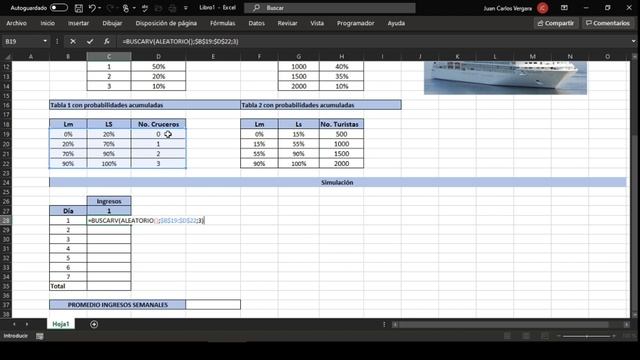The width and height of the screenshot is (640, 360).
Task: Click the Undo arrow icon
Action: (92, 8)
